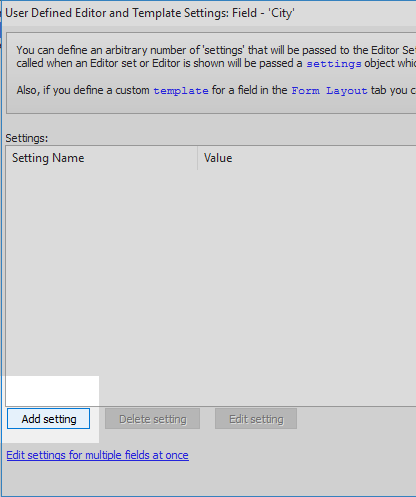Viewport: 416px width, 497px height.
Task: Click the Edit setting button
Action: coord(256,419)
